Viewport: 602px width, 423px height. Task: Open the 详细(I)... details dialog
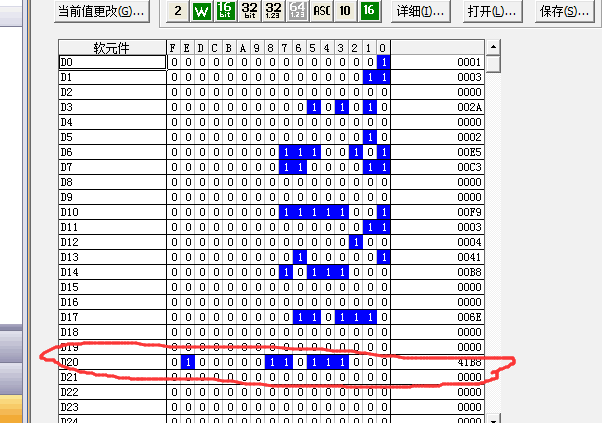[415, 11]
